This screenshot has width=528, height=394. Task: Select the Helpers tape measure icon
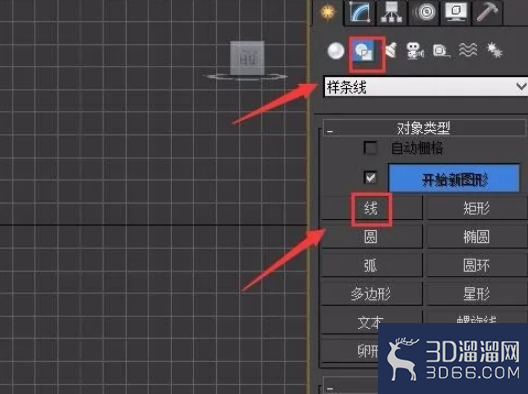pyautogui.click(x=441, y=51)
